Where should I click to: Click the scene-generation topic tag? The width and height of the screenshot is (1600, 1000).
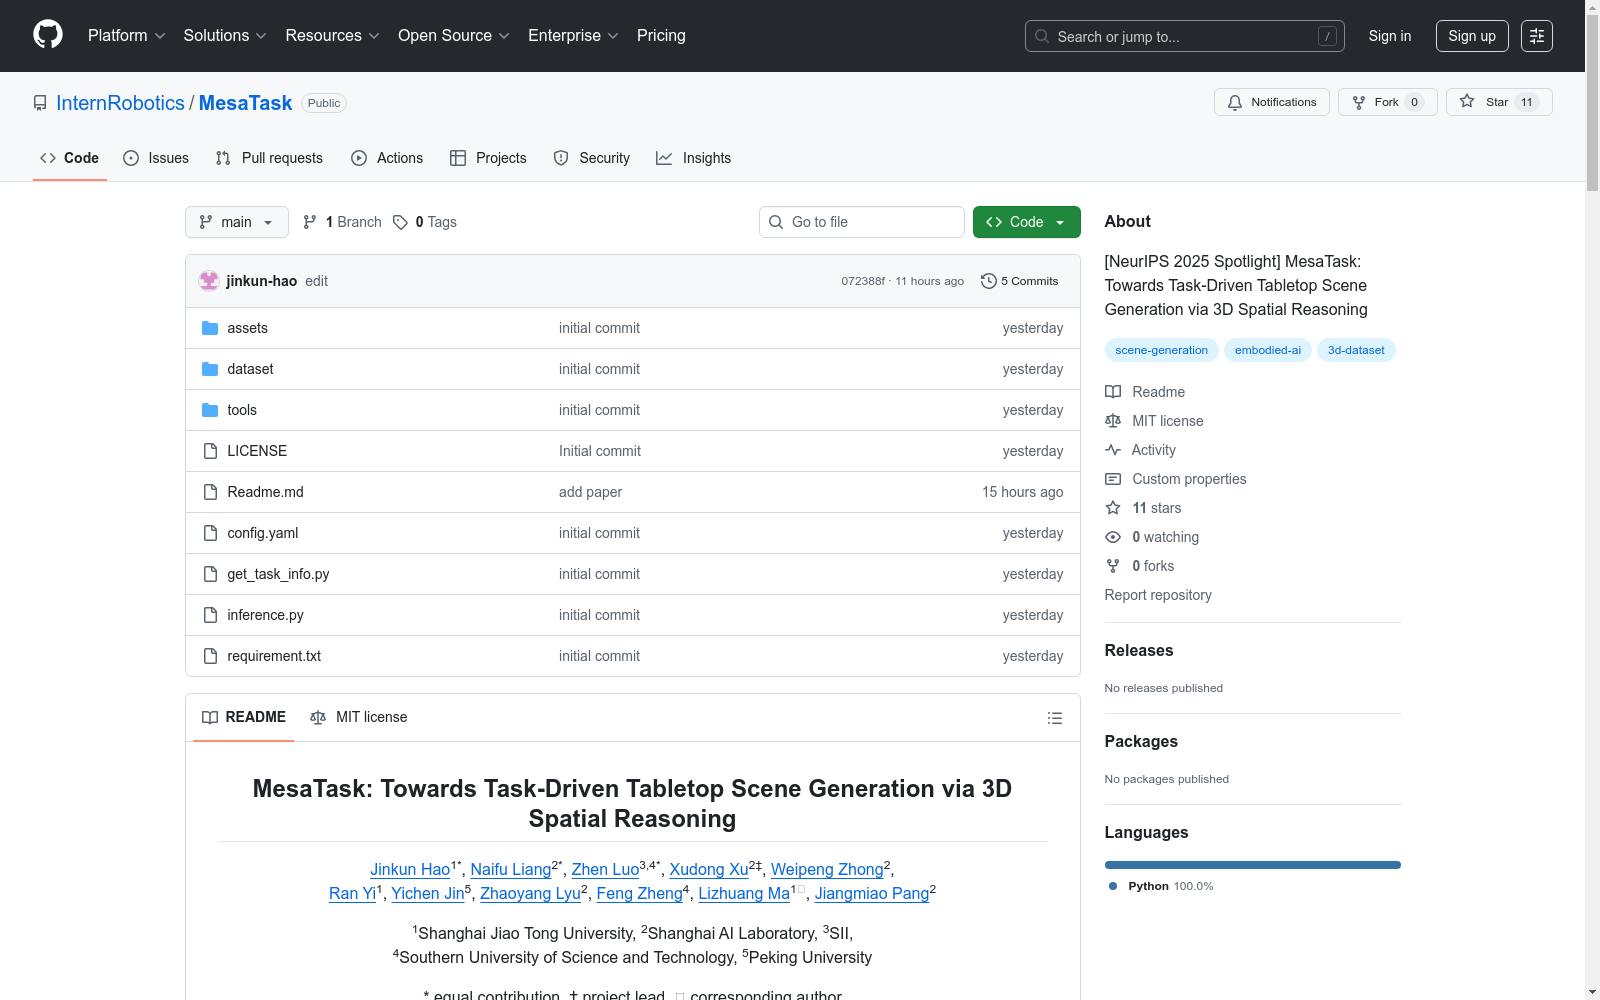point(1162,350)
